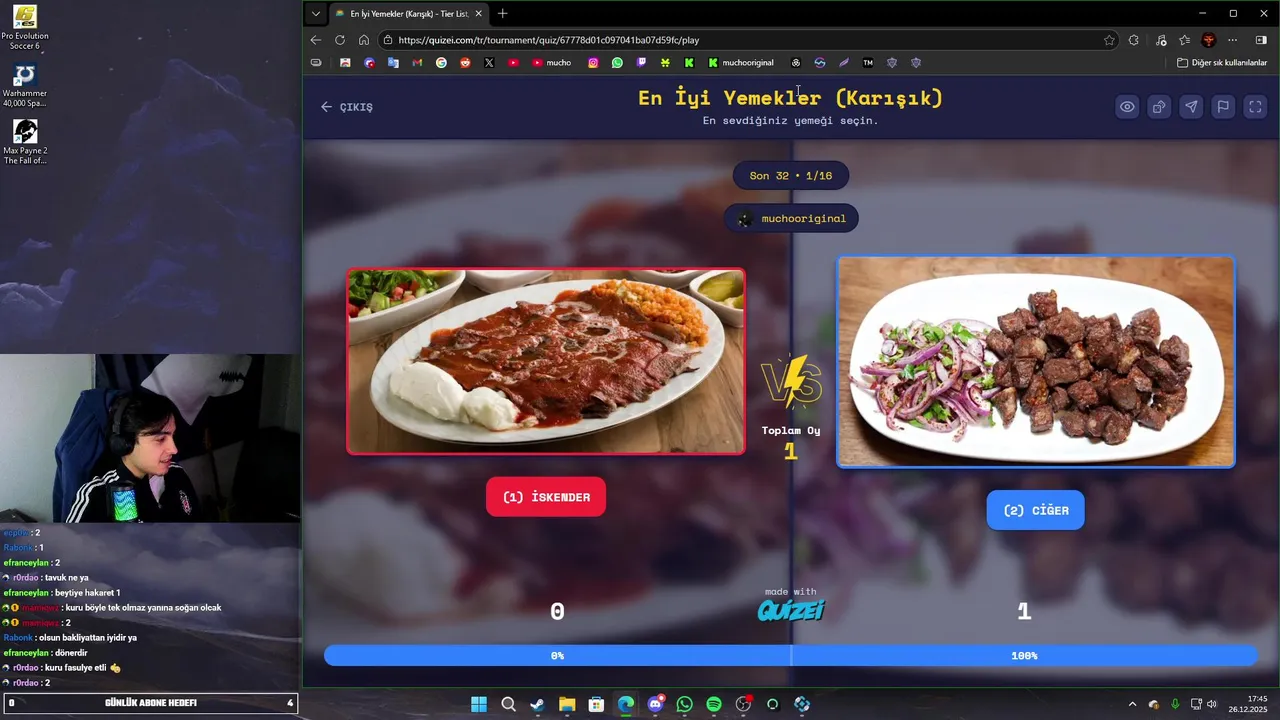Open the TM bookmark icon
Screen dimensions: 1280x720
pos(868,62)
